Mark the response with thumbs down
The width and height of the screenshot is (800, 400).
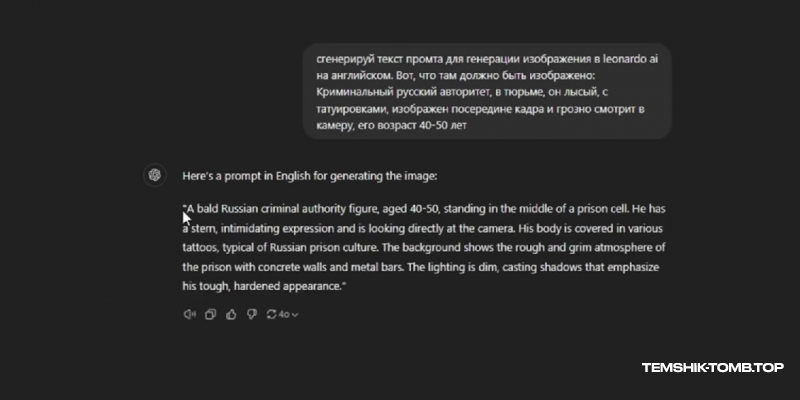[252, 314]
